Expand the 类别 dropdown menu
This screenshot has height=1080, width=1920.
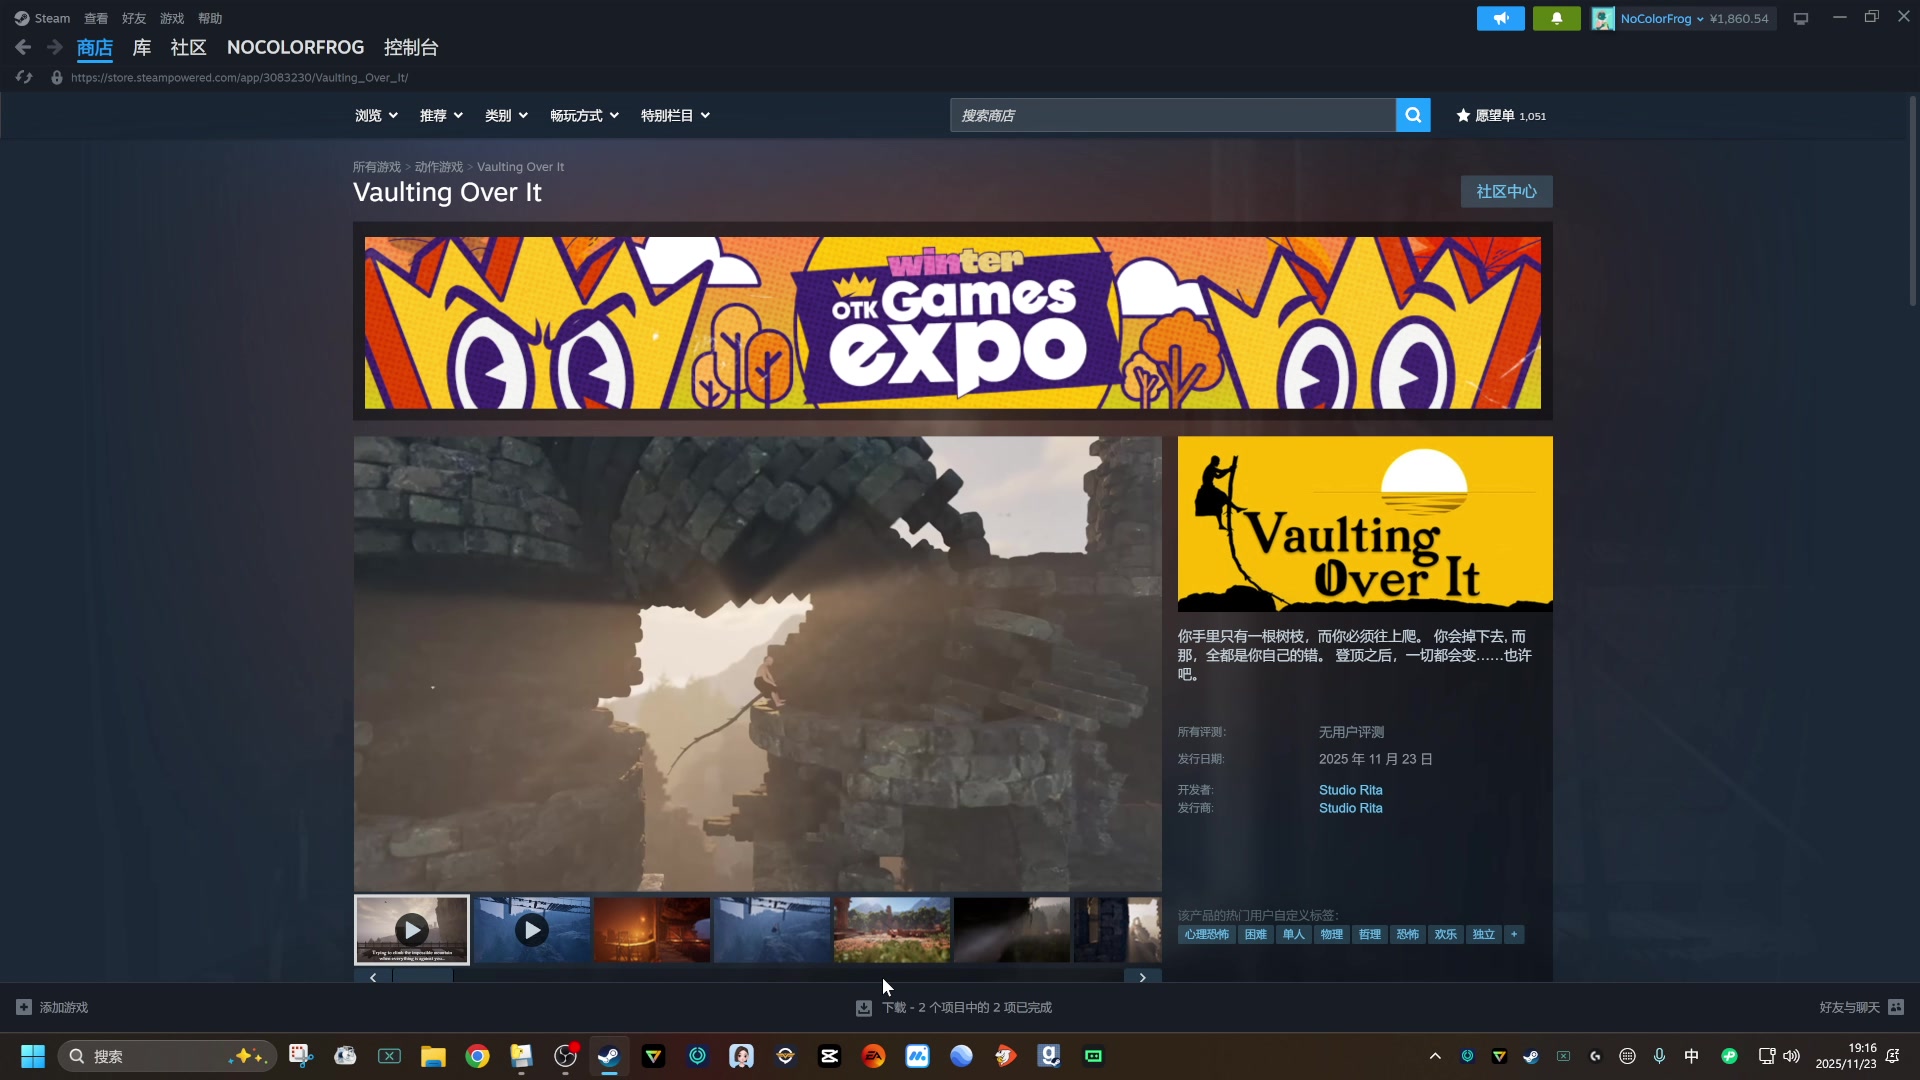[x=506, y=116]
